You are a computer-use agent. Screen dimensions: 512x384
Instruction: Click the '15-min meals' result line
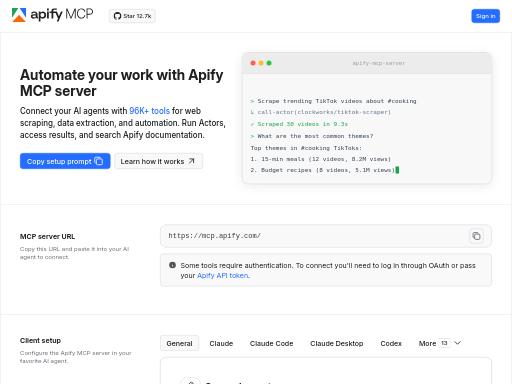point(320,159)
